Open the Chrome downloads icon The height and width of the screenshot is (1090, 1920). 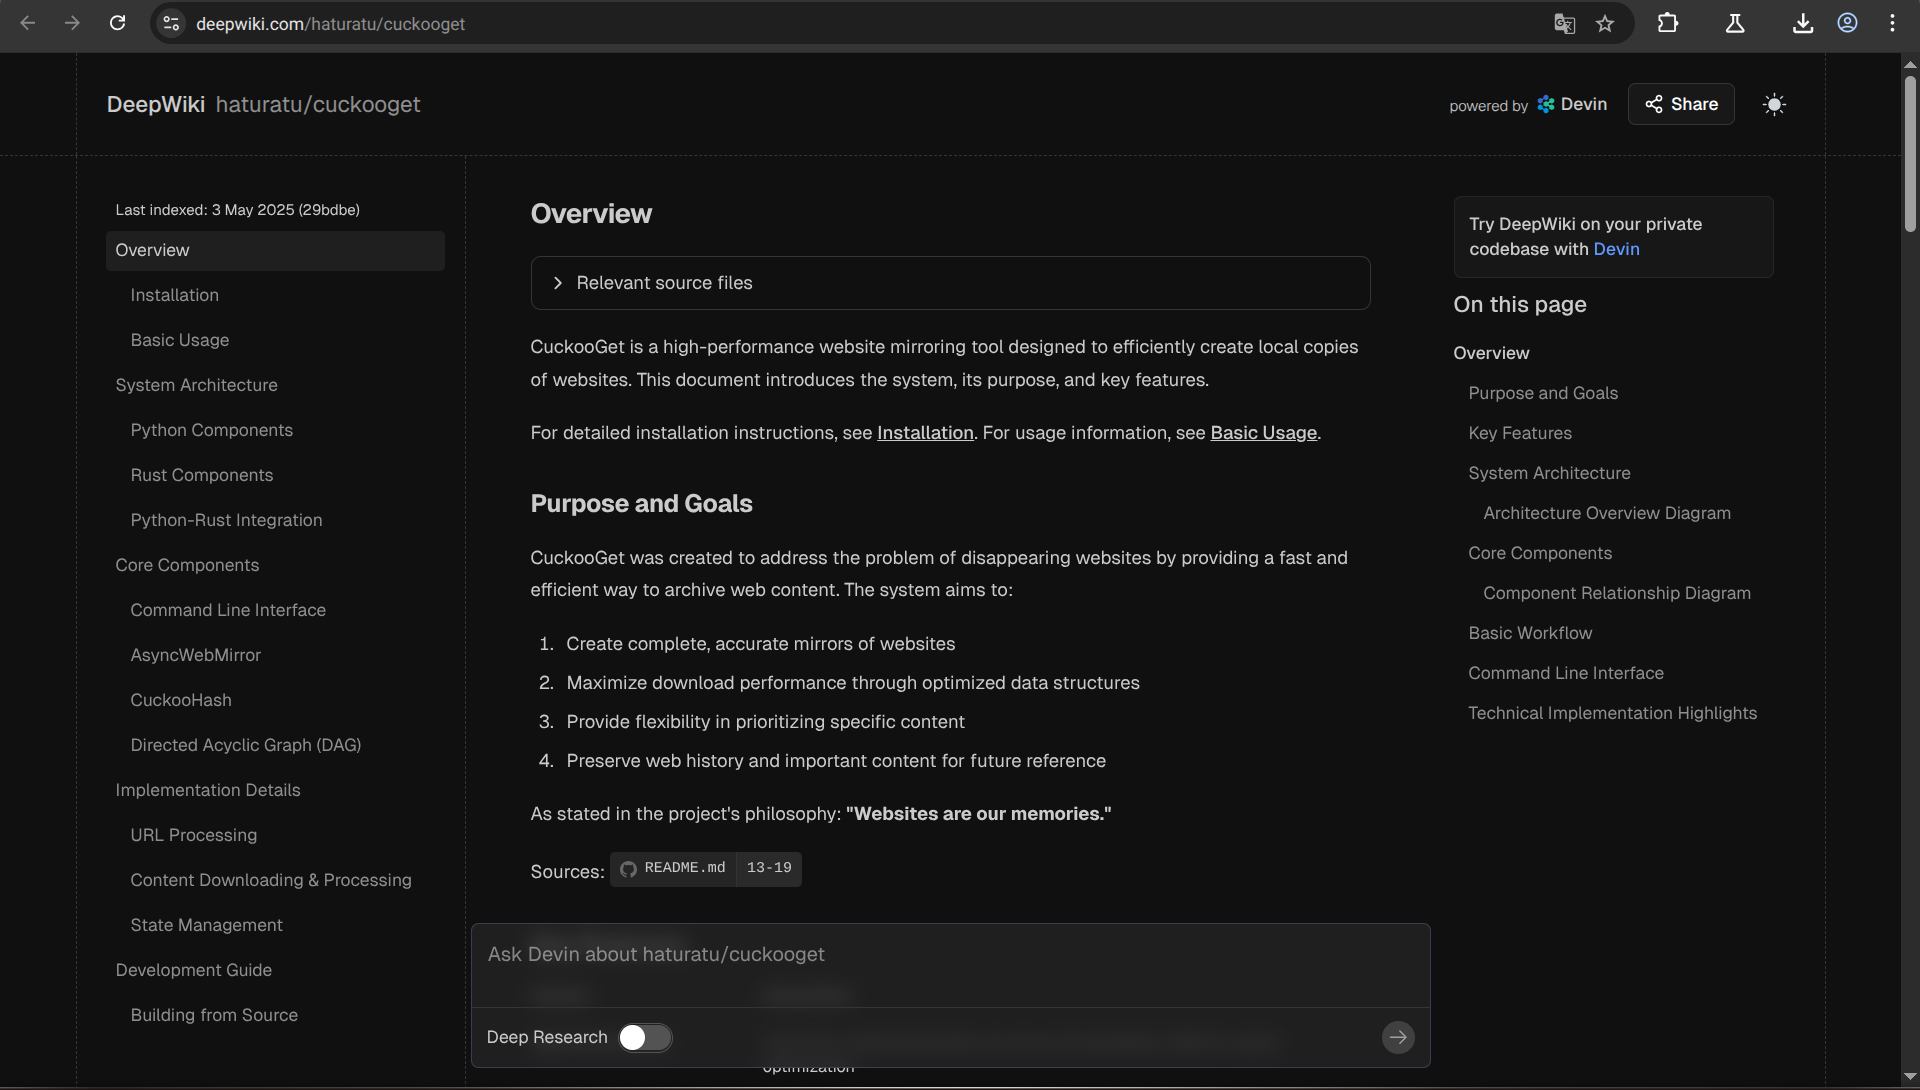click(x=1802, y=23)
